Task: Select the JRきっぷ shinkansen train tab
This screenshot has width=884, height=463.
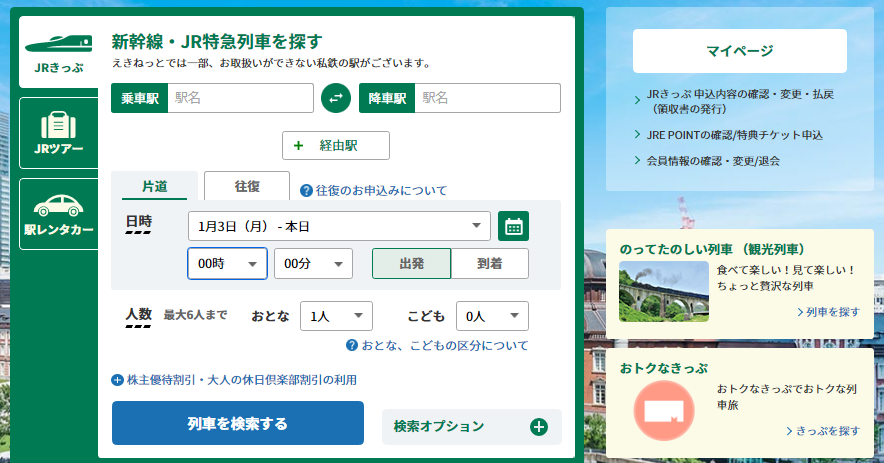Action: pos(59,52)
